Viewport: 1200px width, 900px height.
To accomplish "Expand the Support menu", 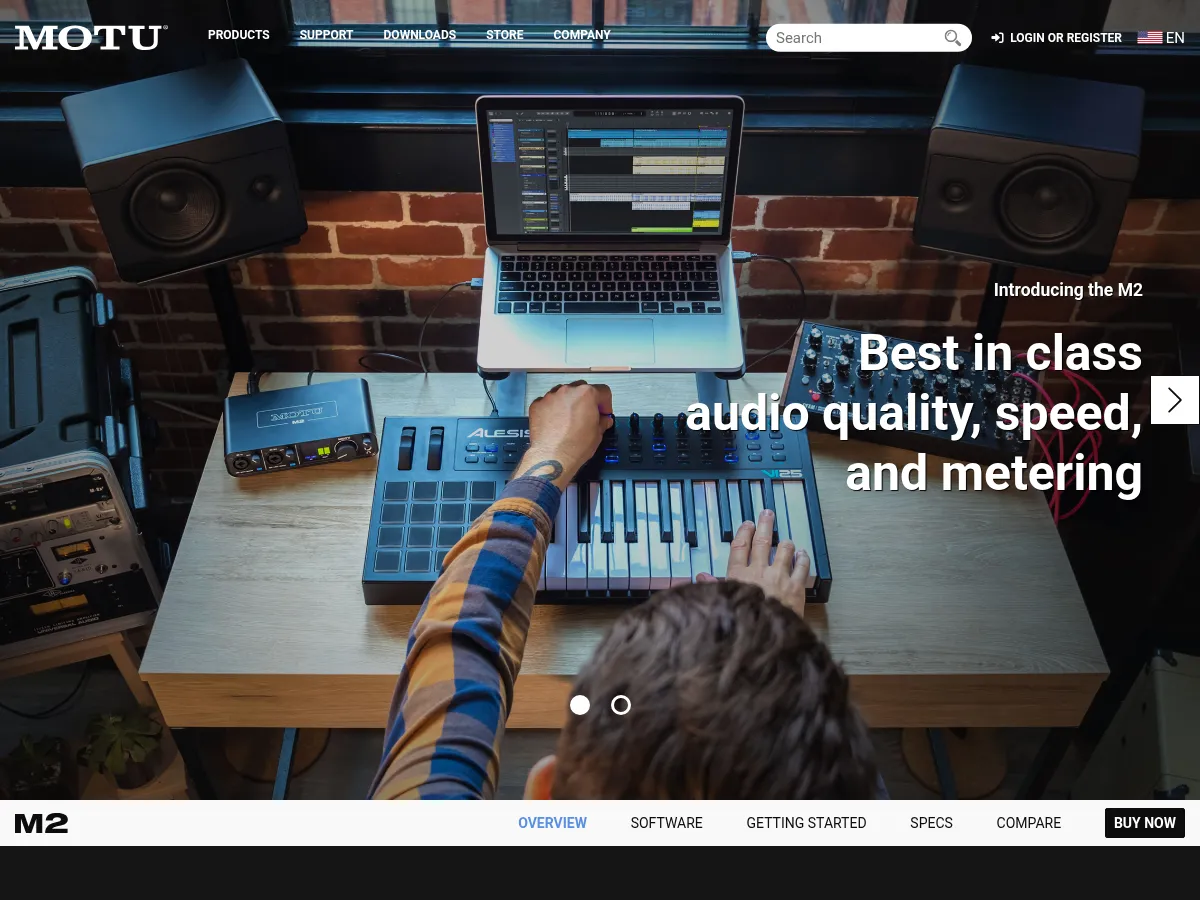I will tap(326, 35).
